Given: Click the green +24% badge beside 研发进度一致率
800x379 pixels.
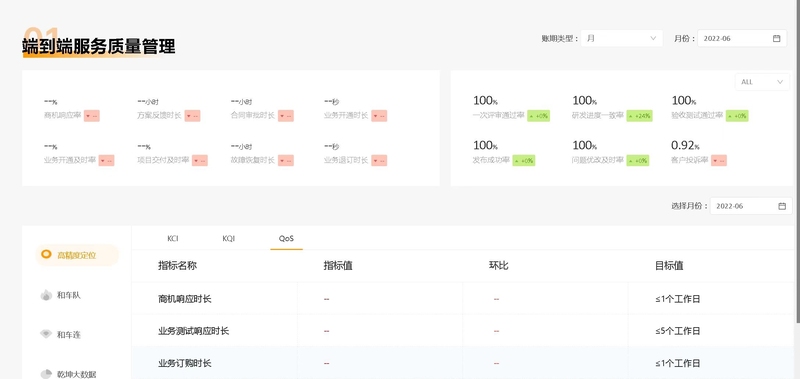Looking at the screenshot, I should point(639,116).
